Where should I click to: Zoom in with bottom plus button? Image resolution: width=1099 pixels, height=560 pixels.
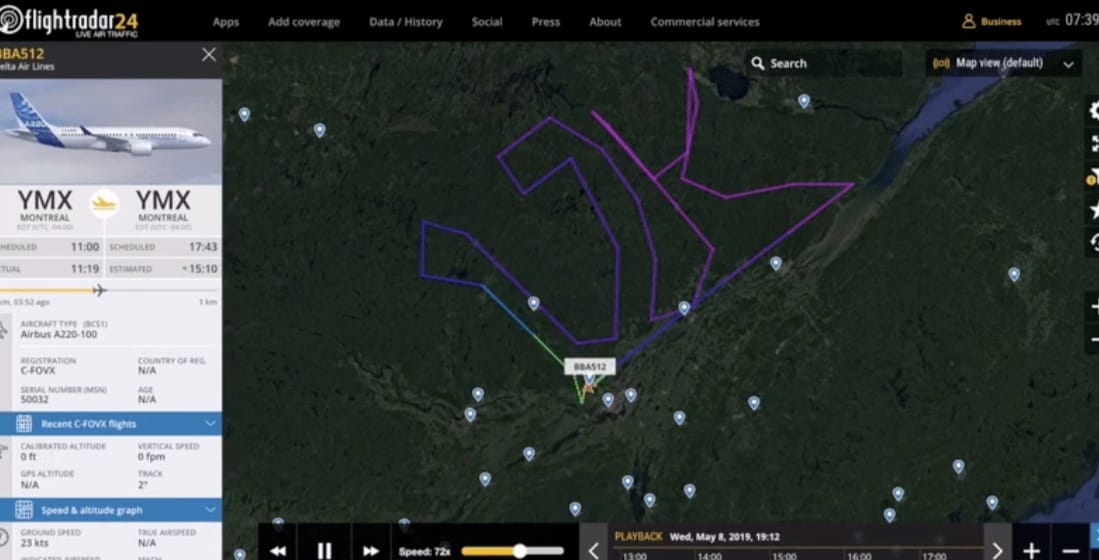pyautogui.click(x=1031, y=550)
